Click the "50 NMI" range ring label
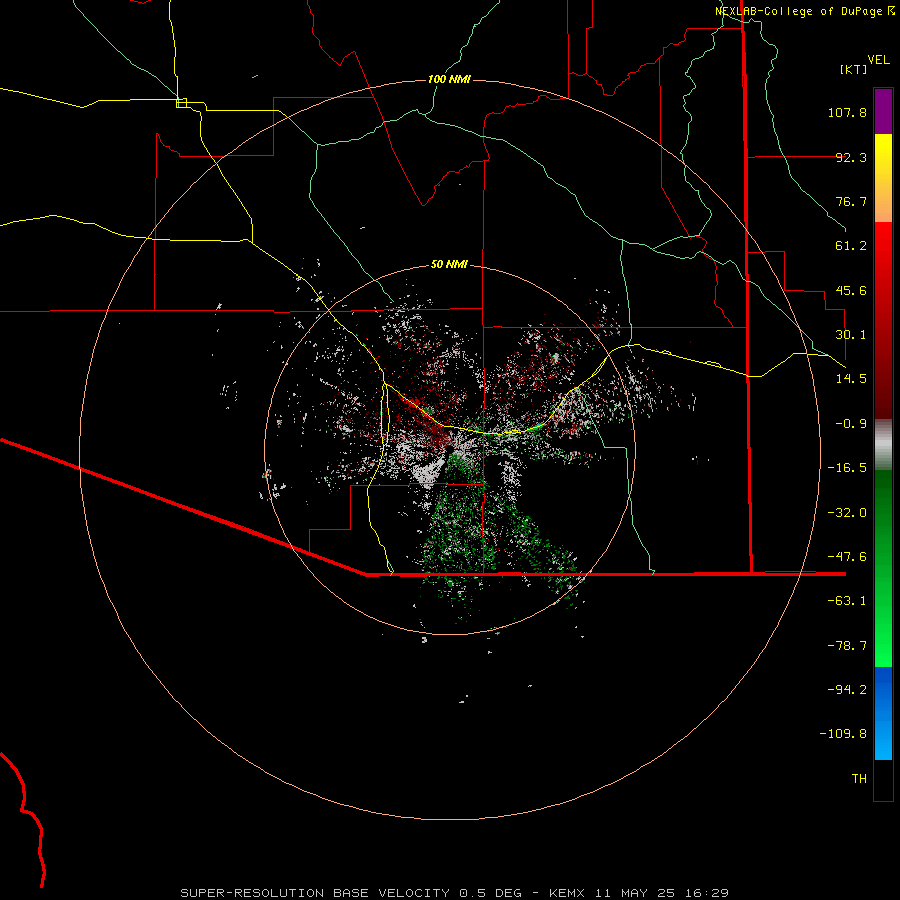This screenshot has height=900, width=900. 449,264
